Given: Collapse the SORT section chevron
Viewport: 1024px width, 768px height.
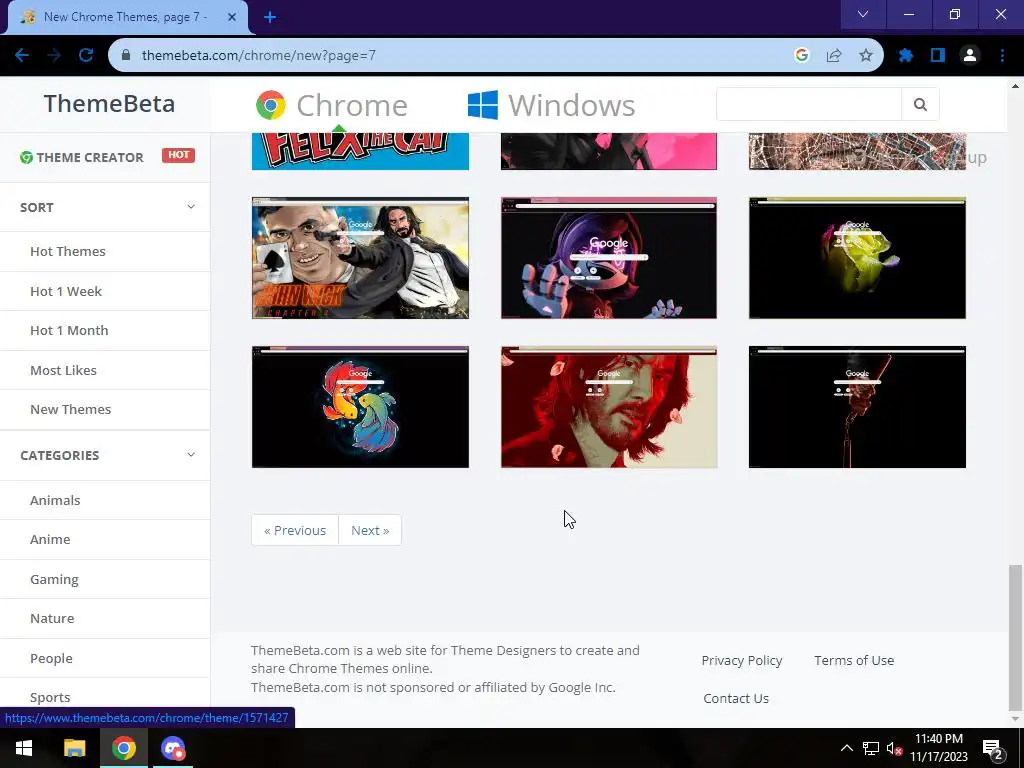Looking at the screenshot, I should [191, 207].
